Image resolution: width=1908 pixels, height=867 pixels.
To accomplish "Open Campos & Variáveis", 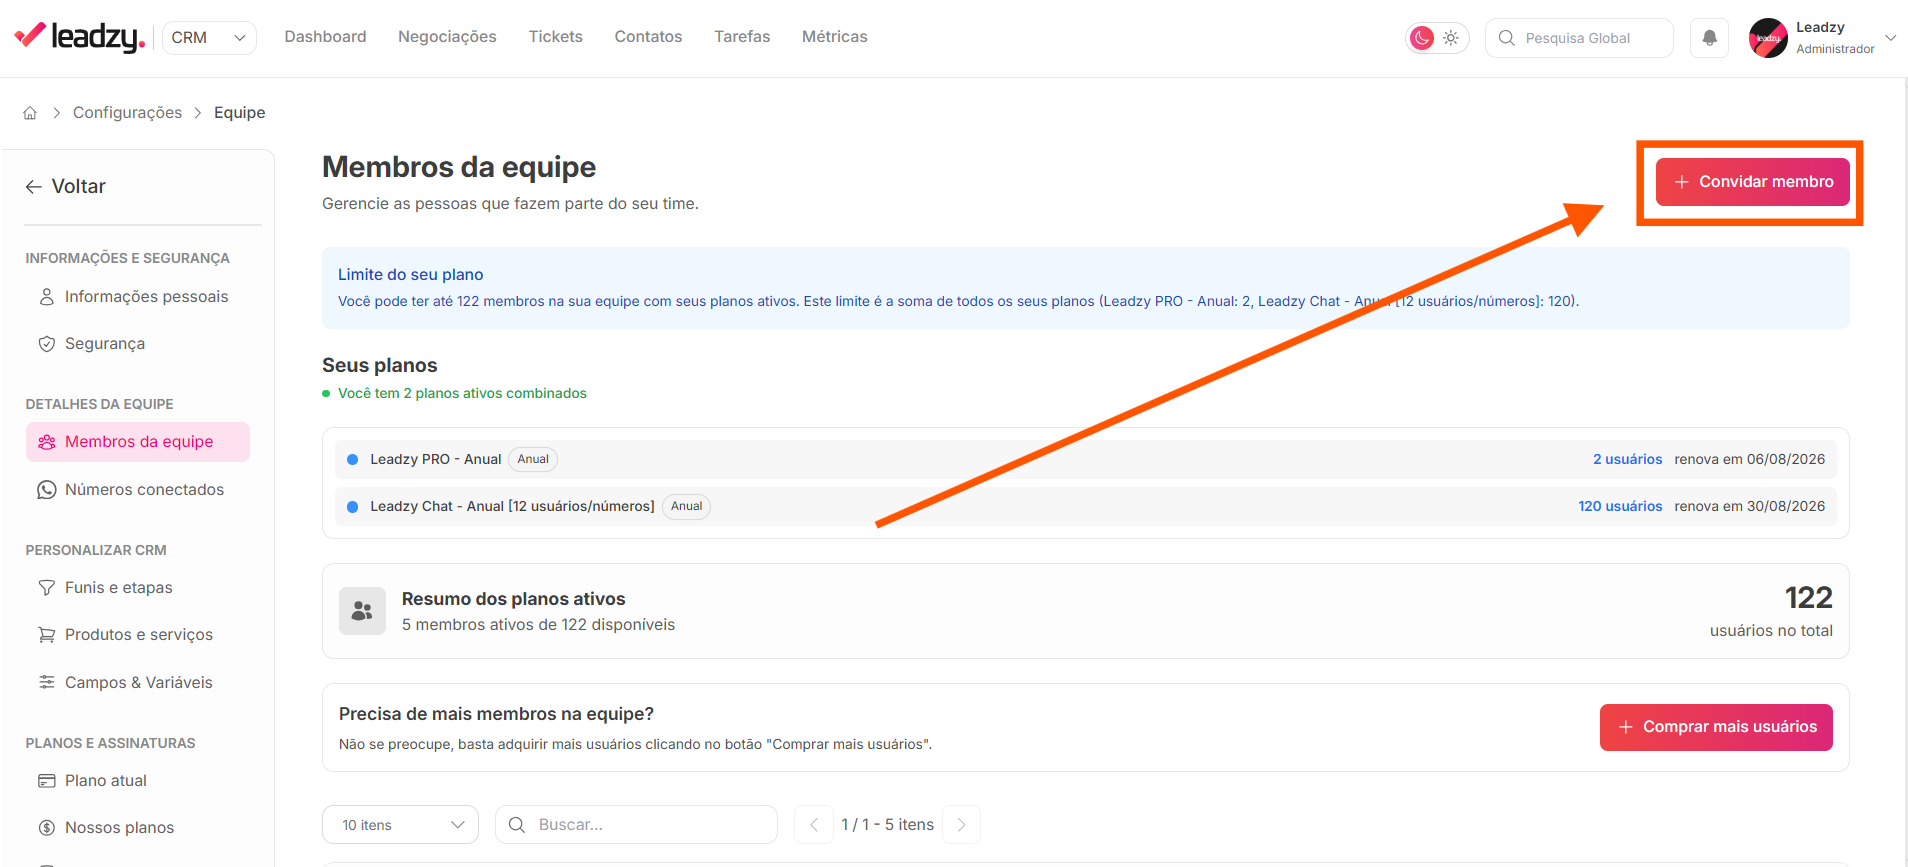I will coord(138,683).
